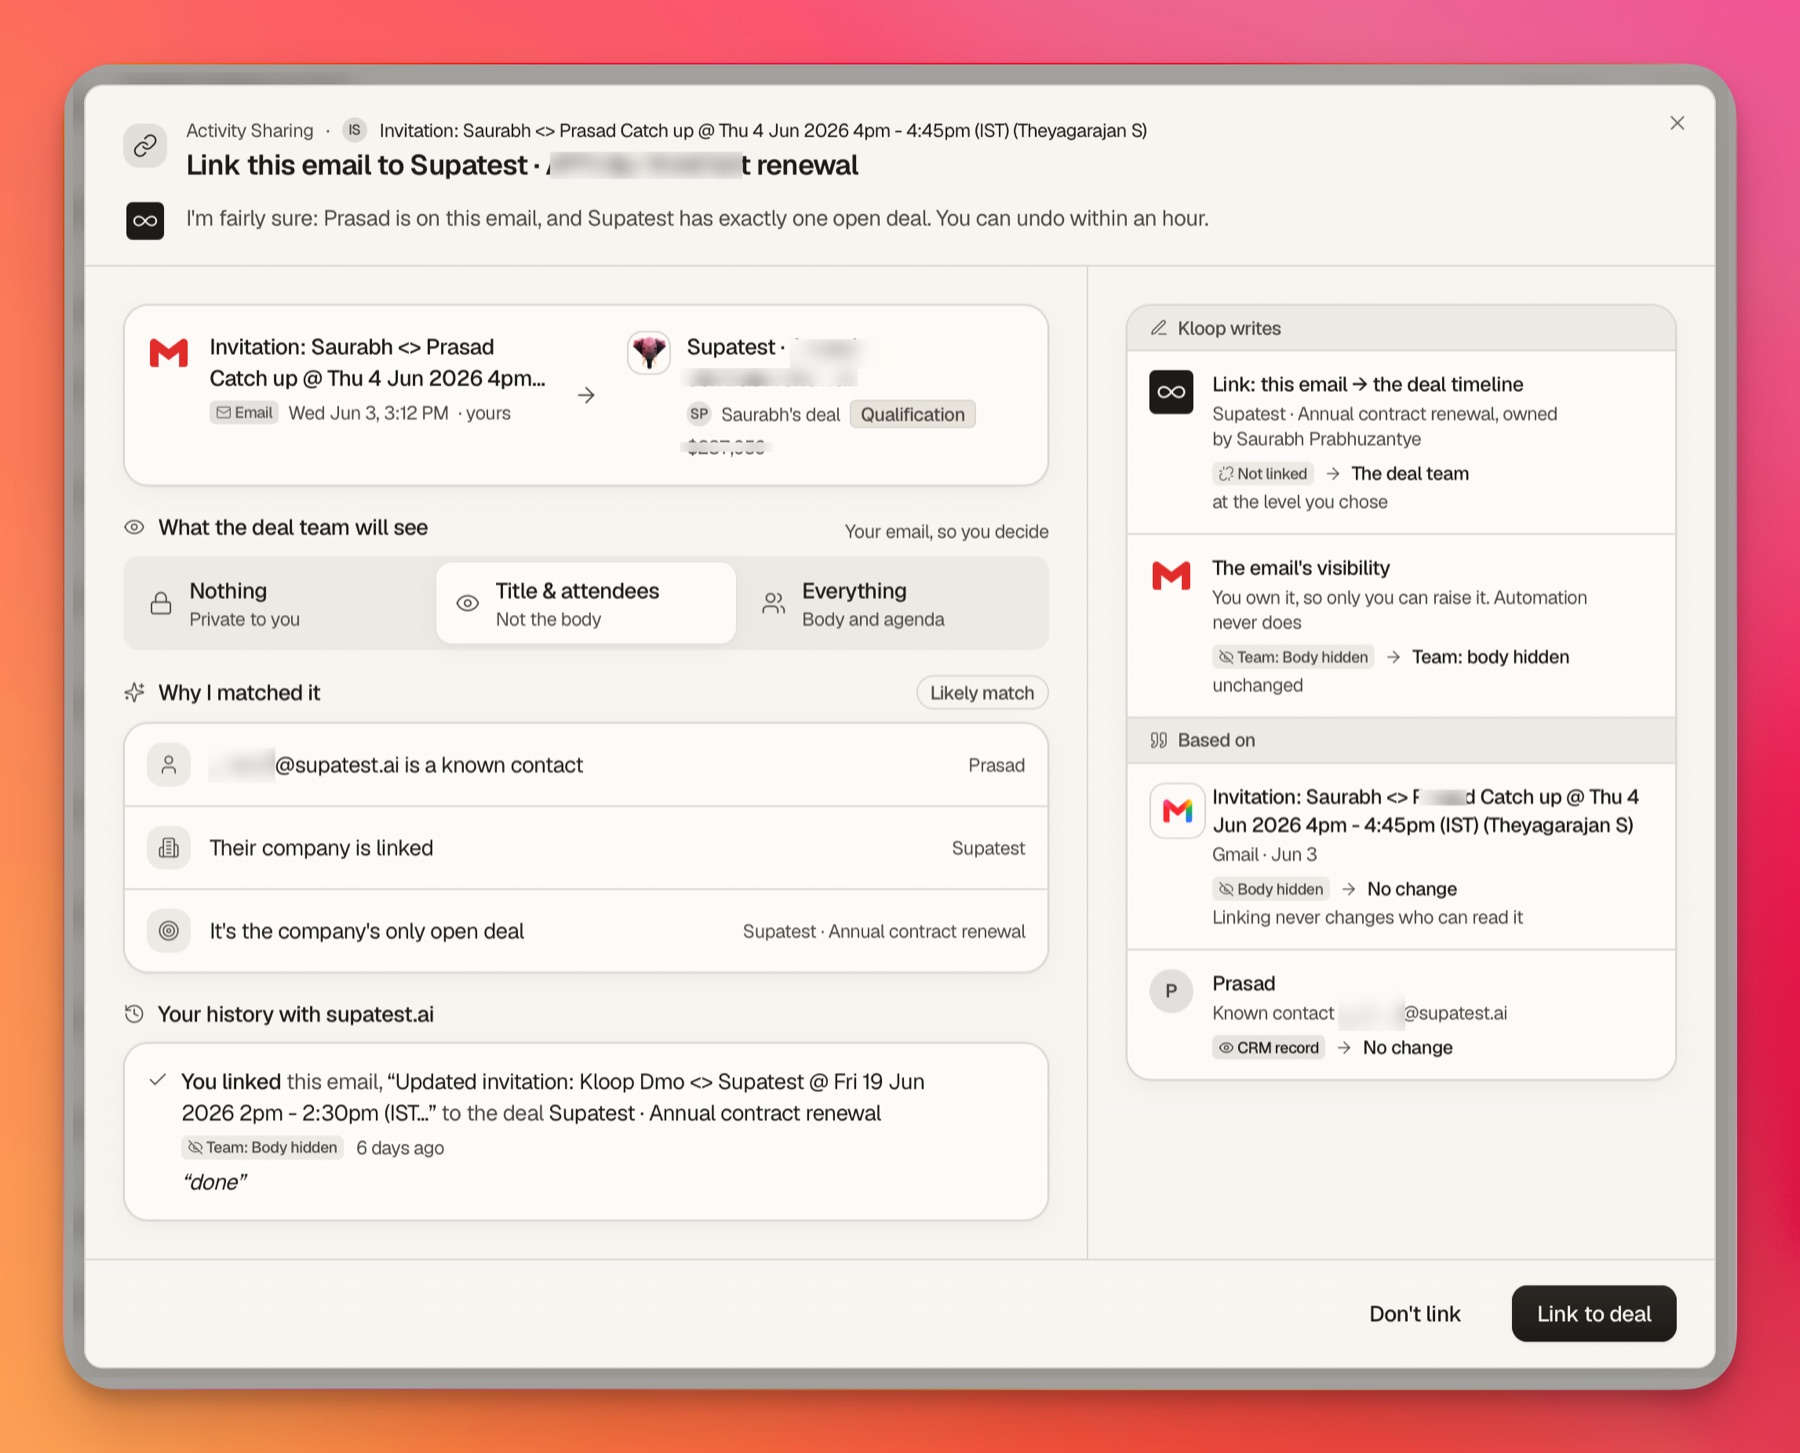
Task: Click the eye icon in Title & attendees
Action: point(467,603)
